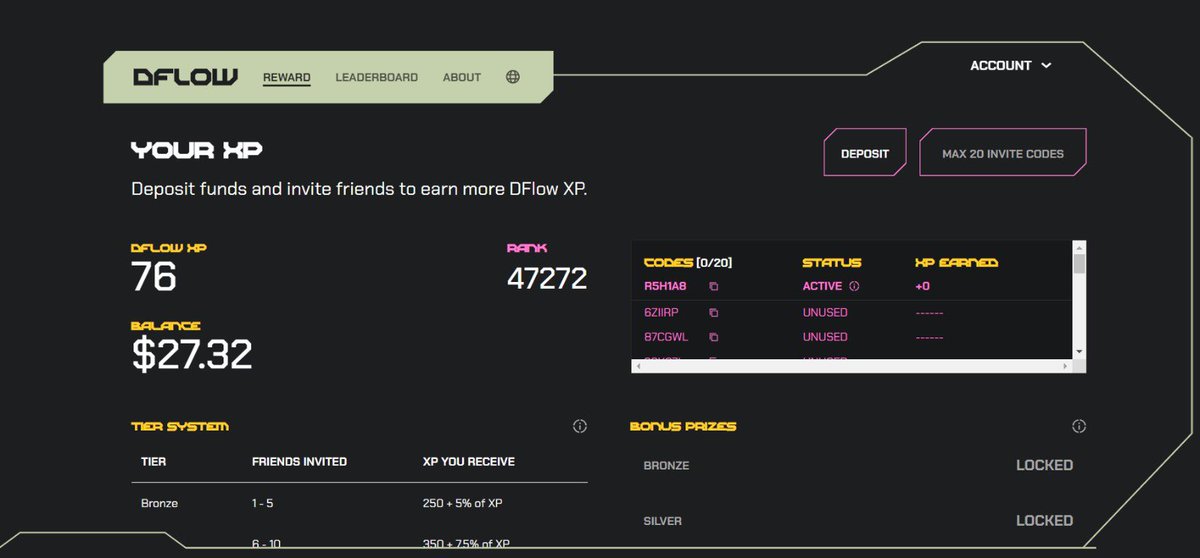Switch to the Reward tab
The image size is (1200, 558).
tap(287, 77)
